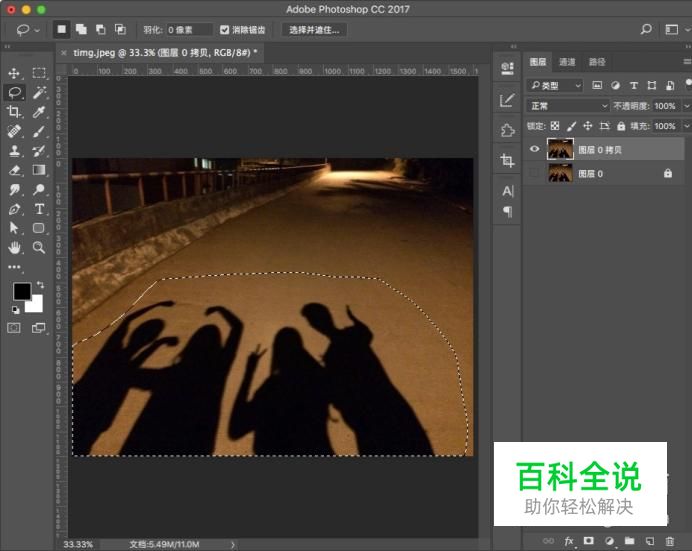Select the Dodge tool
This screenshot has width=692, height=551.
(x=39, y=189)
